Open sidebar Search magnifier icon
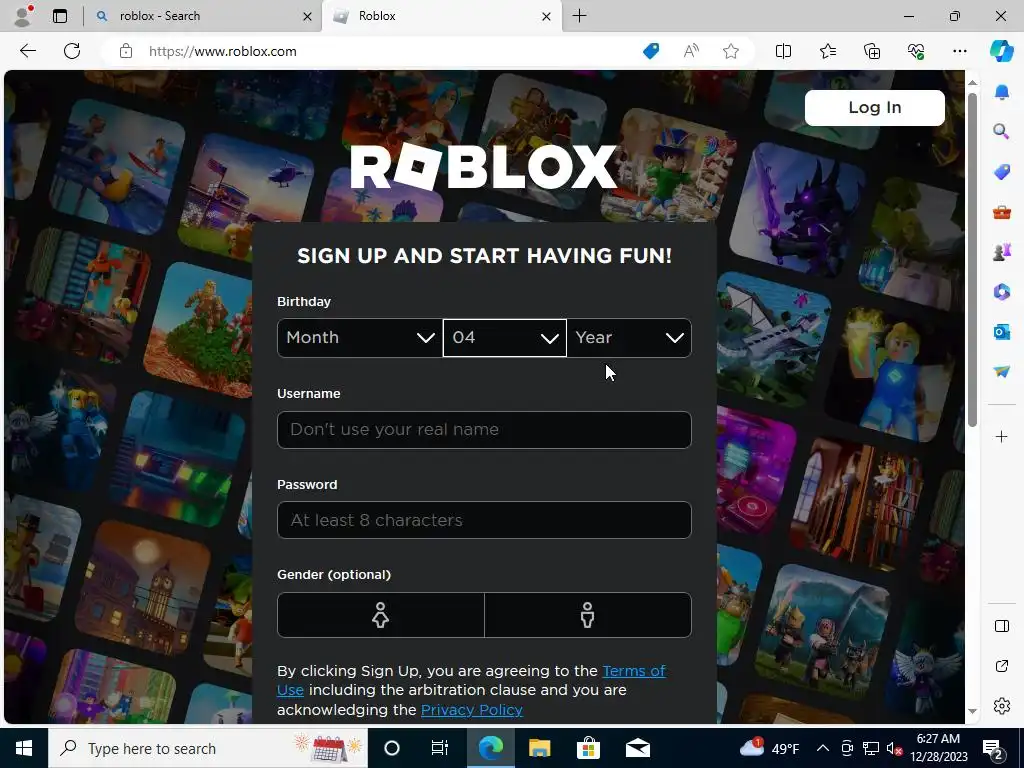The width and height of the screenshot is (1024, 768). coord(1002,132)
